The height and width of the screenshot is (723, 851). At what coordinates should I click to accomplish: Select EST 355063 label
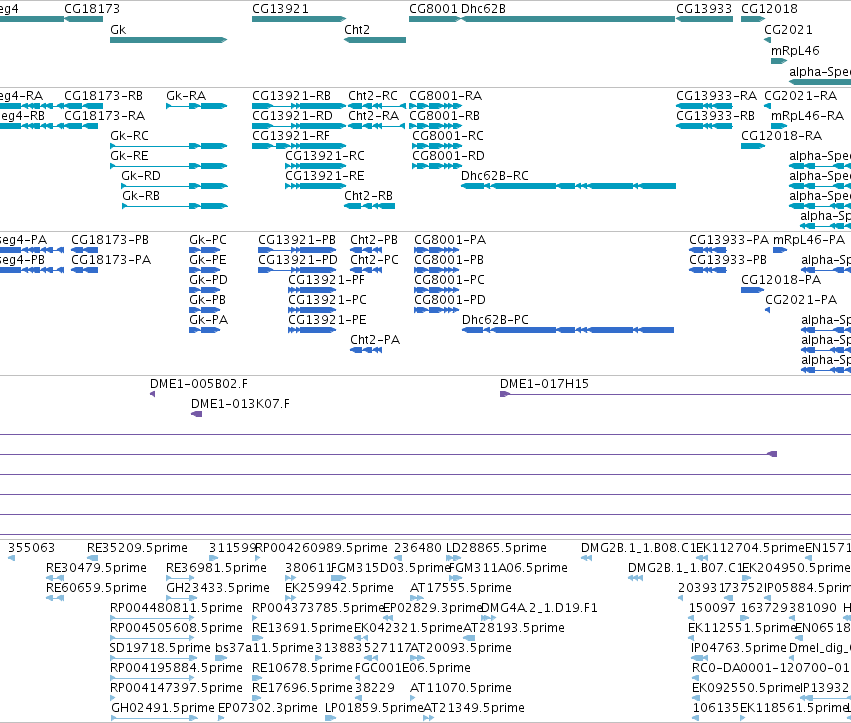click(31, 548)
